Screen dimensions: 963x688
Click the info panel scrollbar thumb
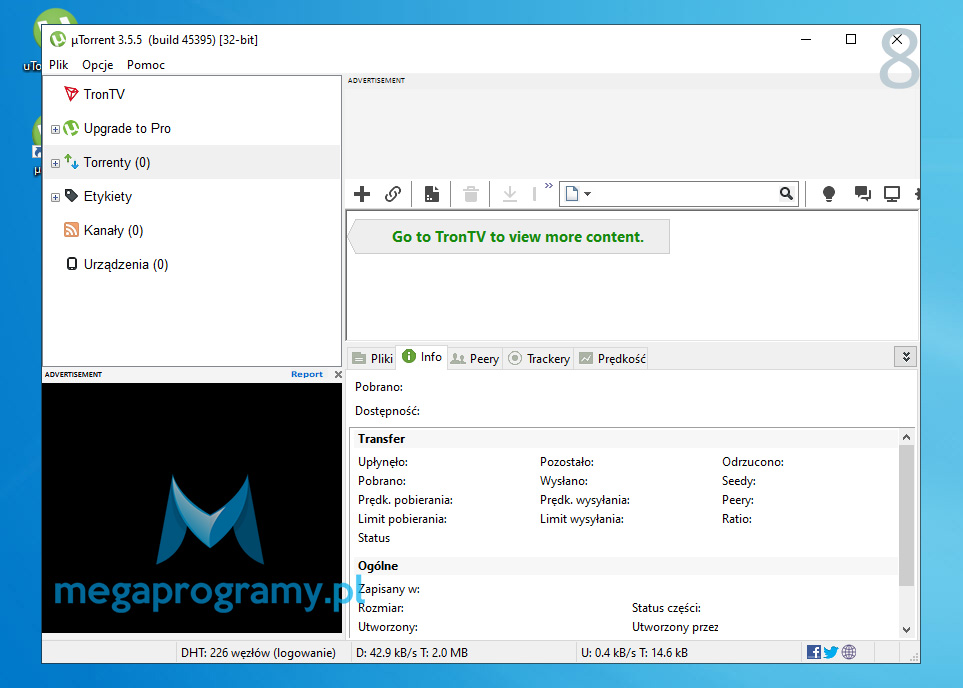tap(906, 515)
